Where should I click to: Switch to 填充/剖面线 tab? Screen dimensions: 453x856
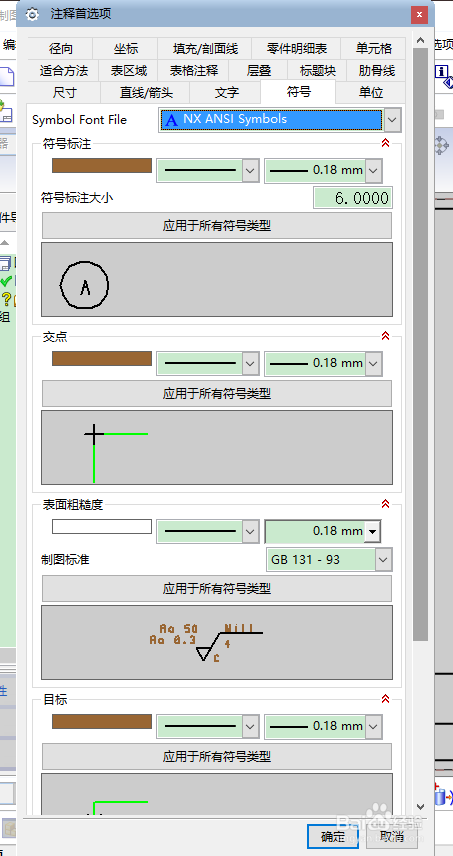click(205, 49)
